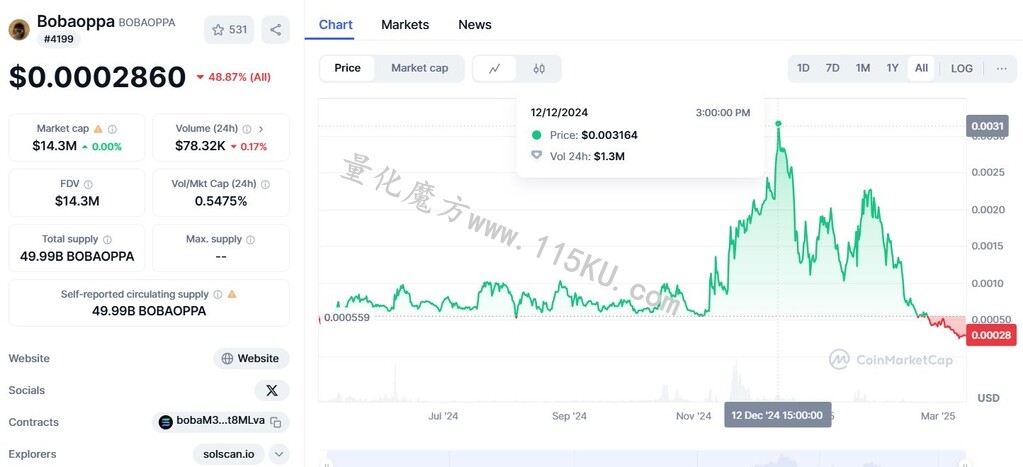This screenshot has height=467, width=1023.
Task: Copy the bobaM3...t8MLva contract address
Action: [x=276, y=422]
